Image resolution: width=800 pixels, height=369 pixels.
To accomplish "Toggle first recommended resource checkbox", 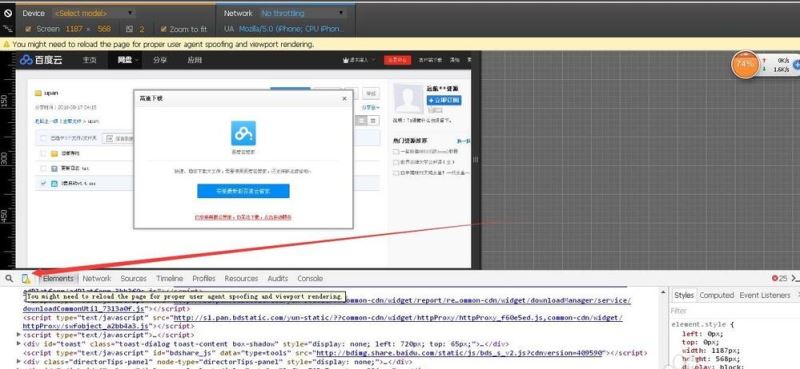I will pyautogui.click(x=396, y=152).
